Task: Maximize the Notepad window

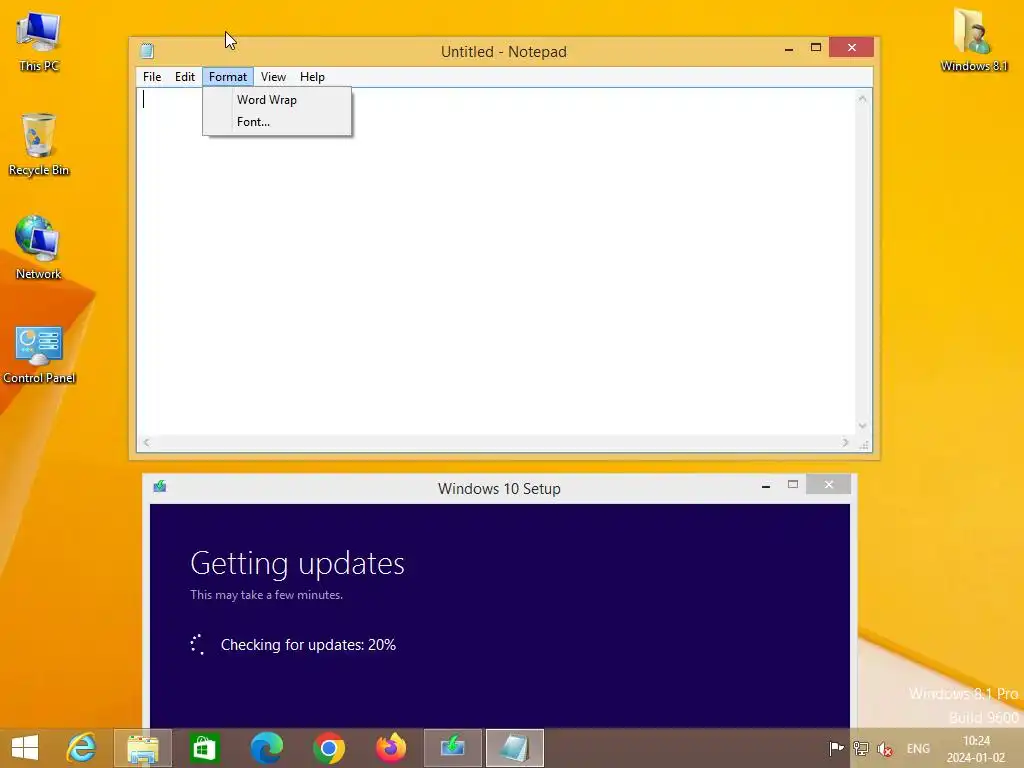Action: tap(816, 48)
